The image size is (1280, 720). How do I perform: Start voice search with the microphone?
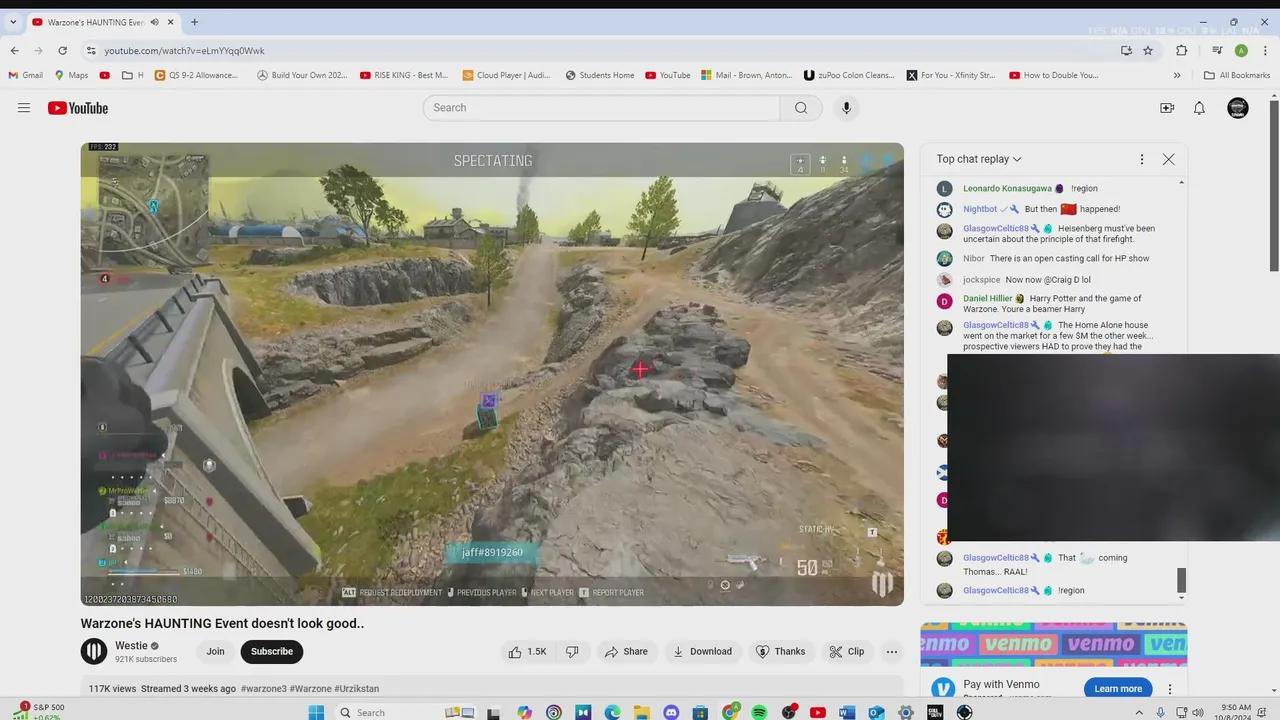pos(846,108)
